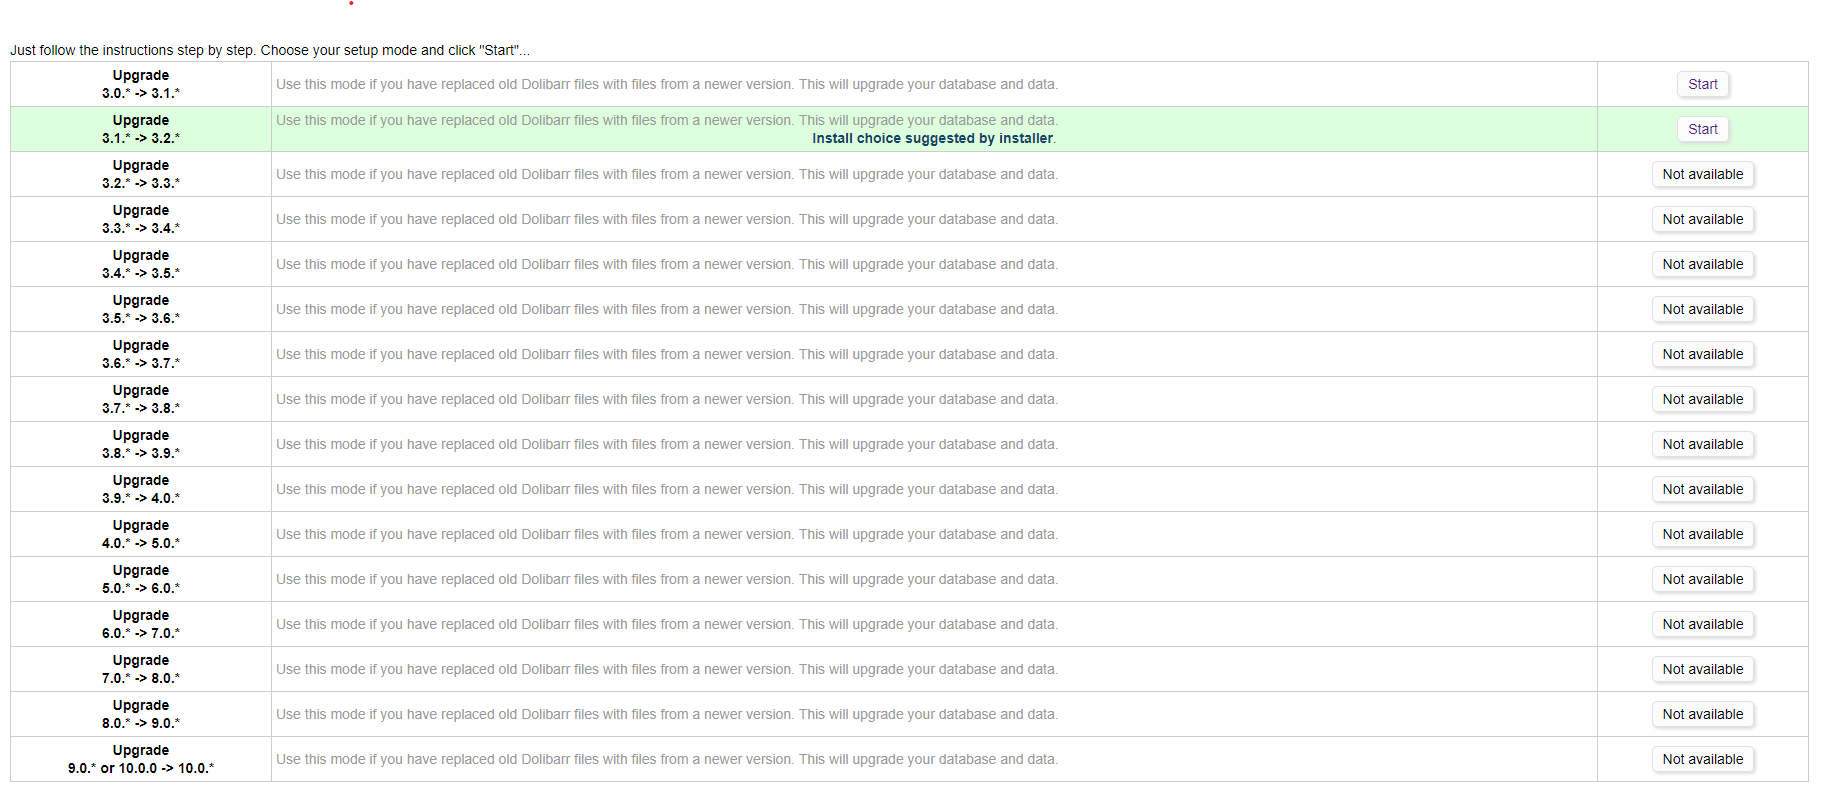This screenshot has width=1821, height=794.
Task: Start the 3.0.* -> 3.1.* upgrade
Action: (1702, 84)
